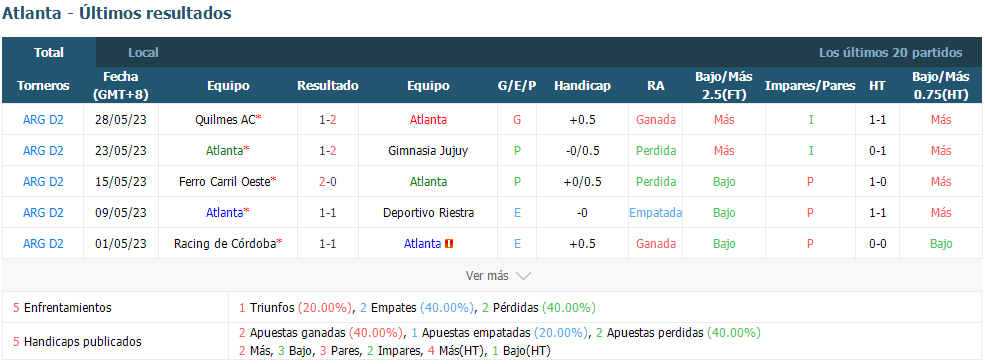Click the Bajo/Más 0.75(HT) header
Image resolution: width=985 pixels, height=364 pixels.
tap(940, 85)
